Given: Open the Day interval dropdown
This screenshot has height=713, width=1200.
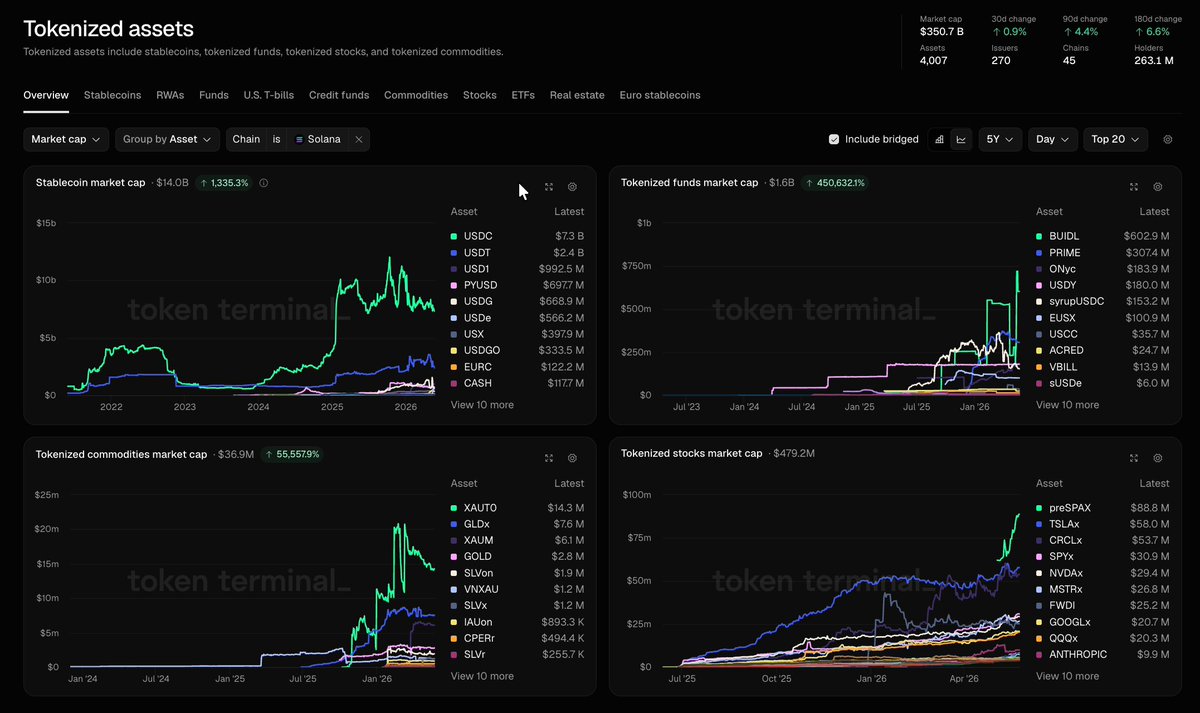Looking at the screenshot, I should [x=1052, y=139].
